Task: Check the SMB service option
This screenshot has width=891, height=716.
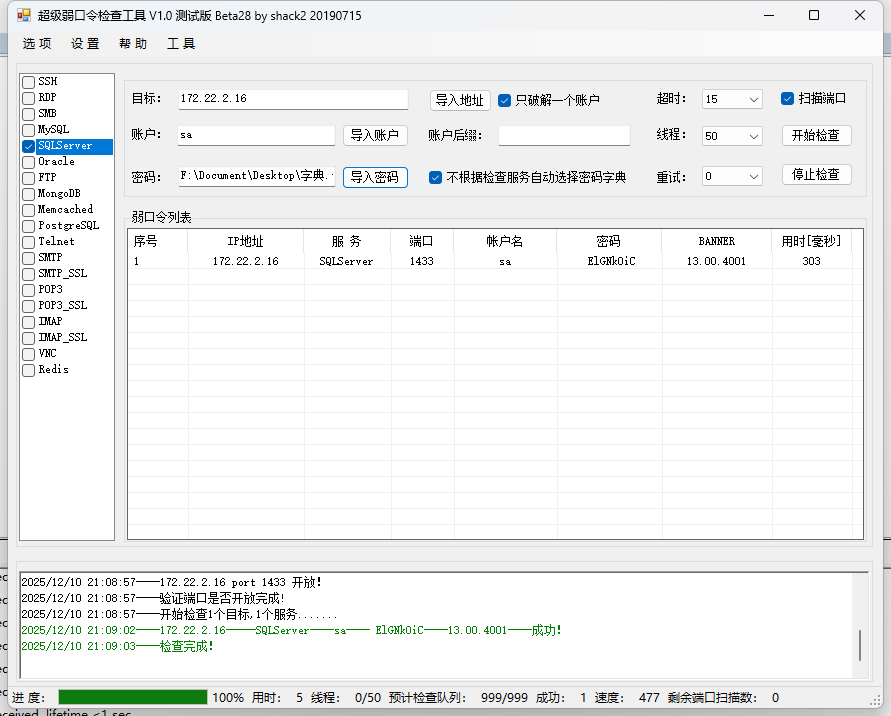Action: 28,114
